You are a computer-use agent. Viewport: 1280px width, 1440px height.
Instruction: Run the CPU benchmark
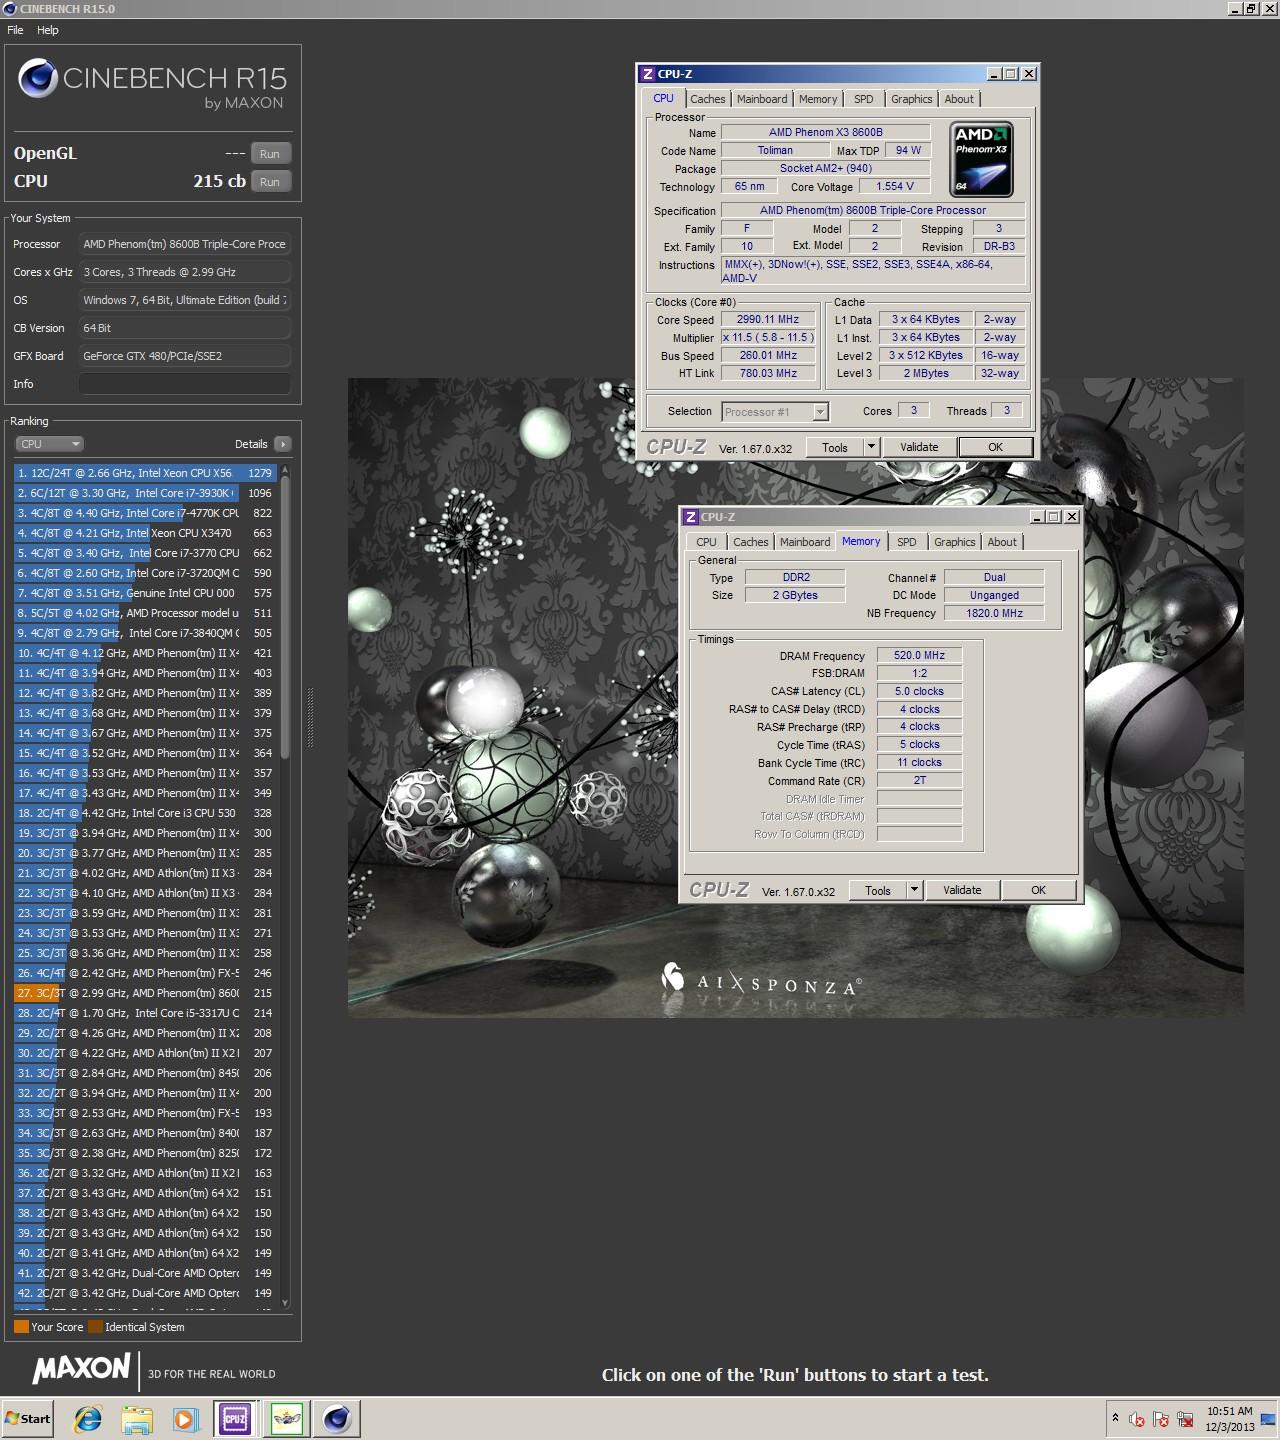click(x=270, y=182)
